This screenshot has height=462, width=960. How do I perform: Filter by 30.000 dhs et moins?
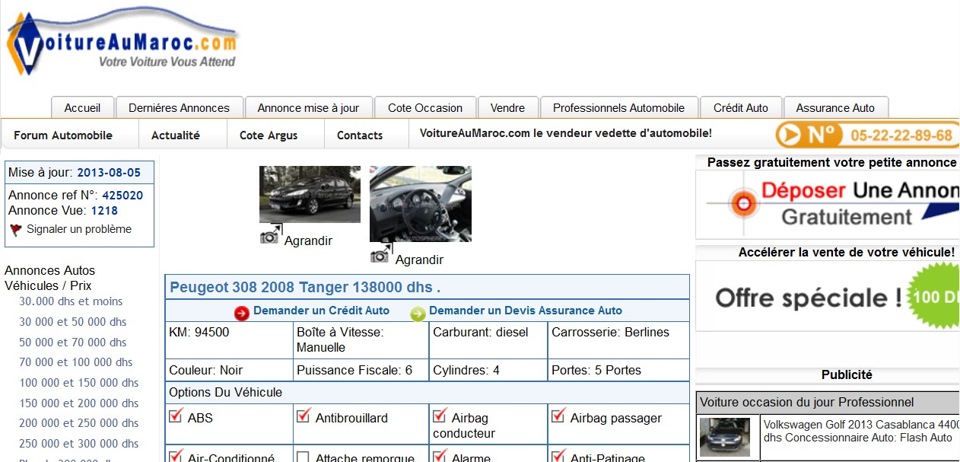pyautogui.click(x=71, y=301)
